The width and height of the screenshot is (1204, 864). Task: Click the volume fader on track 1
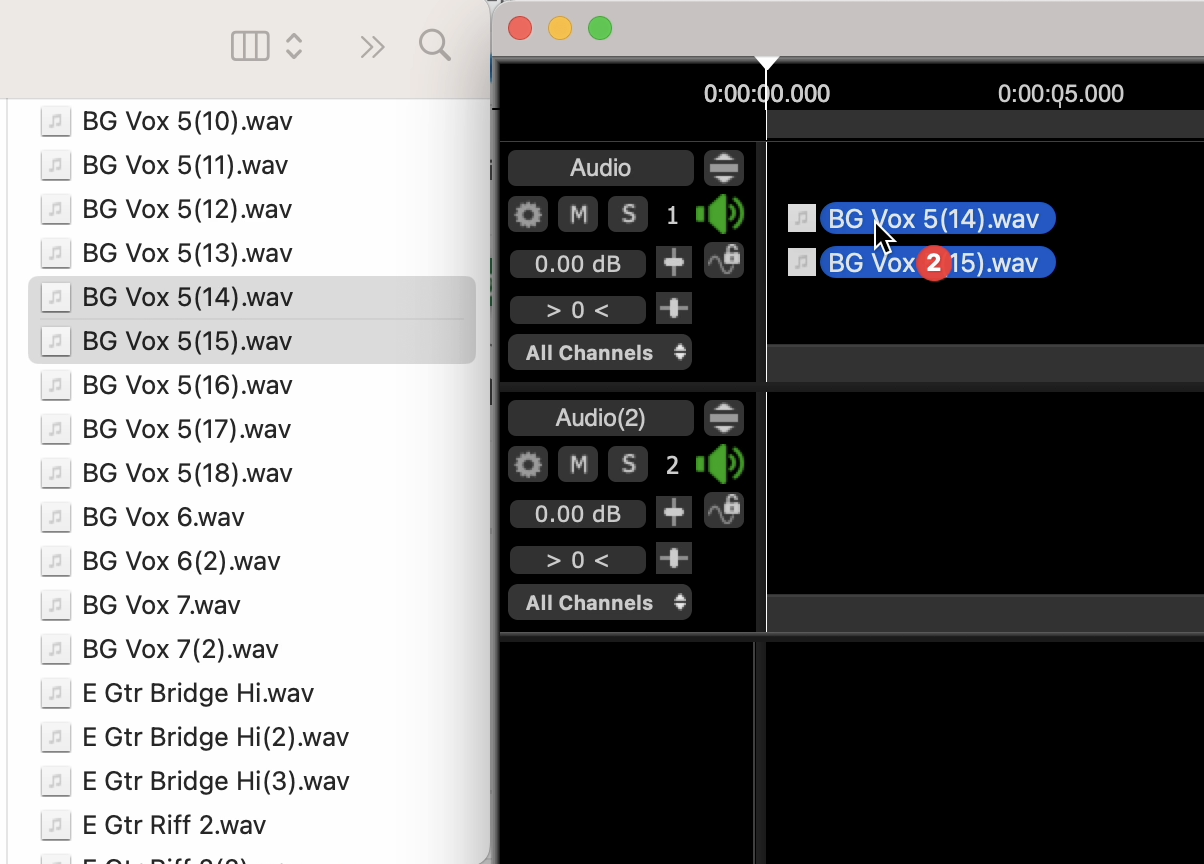[x=674, y=263]
